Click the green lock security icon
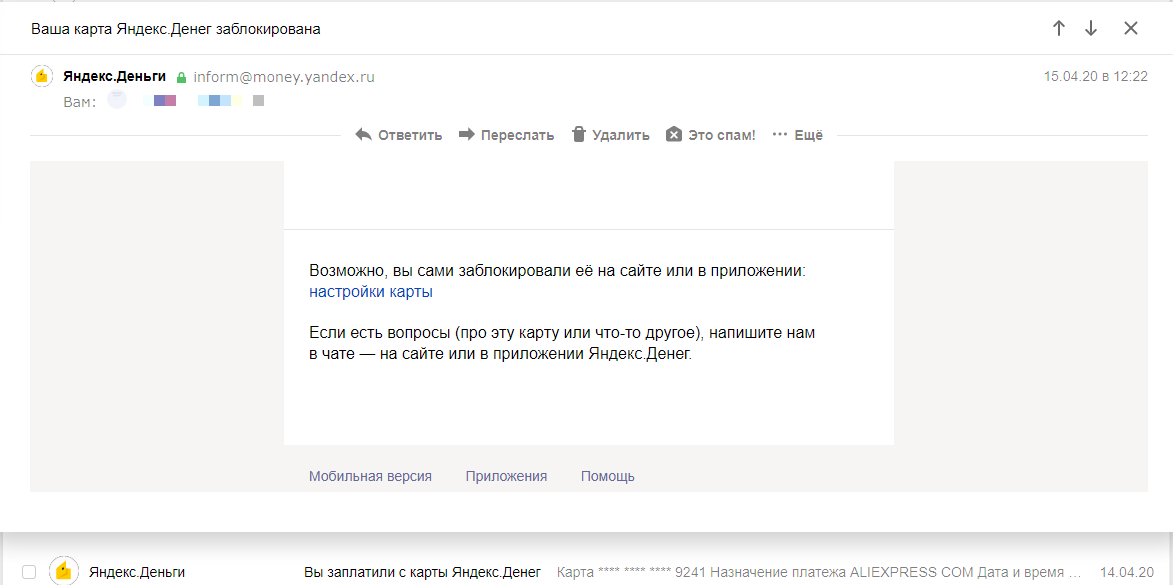 181,77
